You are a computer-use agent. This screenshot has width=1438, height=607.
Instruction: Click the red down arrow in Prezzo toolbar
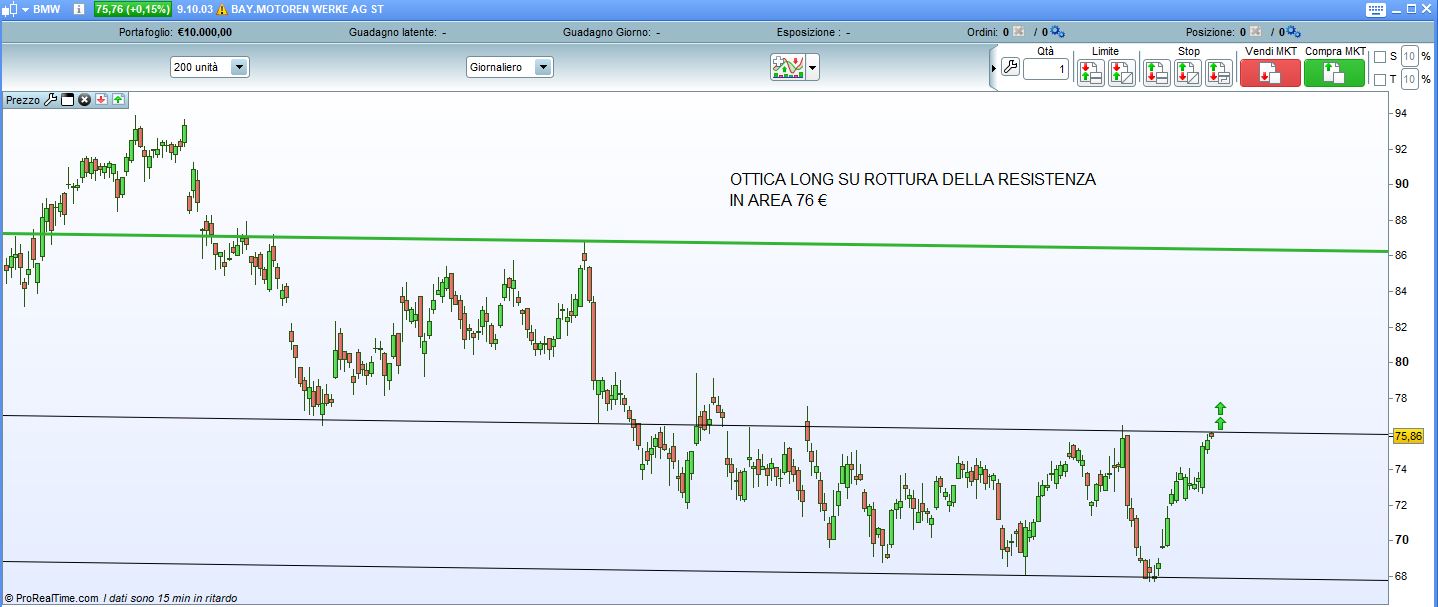(101, 100)
